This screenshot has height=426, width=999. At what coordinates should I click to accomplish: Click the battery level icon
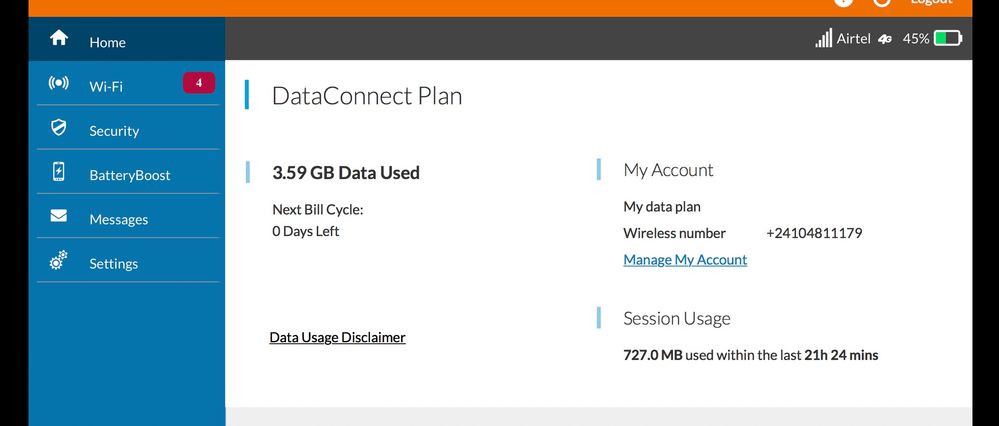(x=947, y=39)
